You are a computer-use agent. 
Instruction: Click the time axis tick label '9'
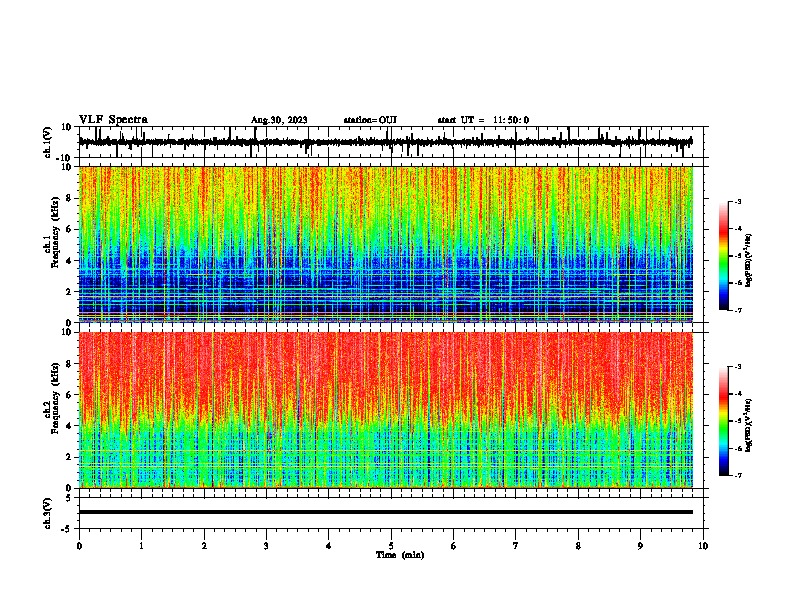coord(640,546)
